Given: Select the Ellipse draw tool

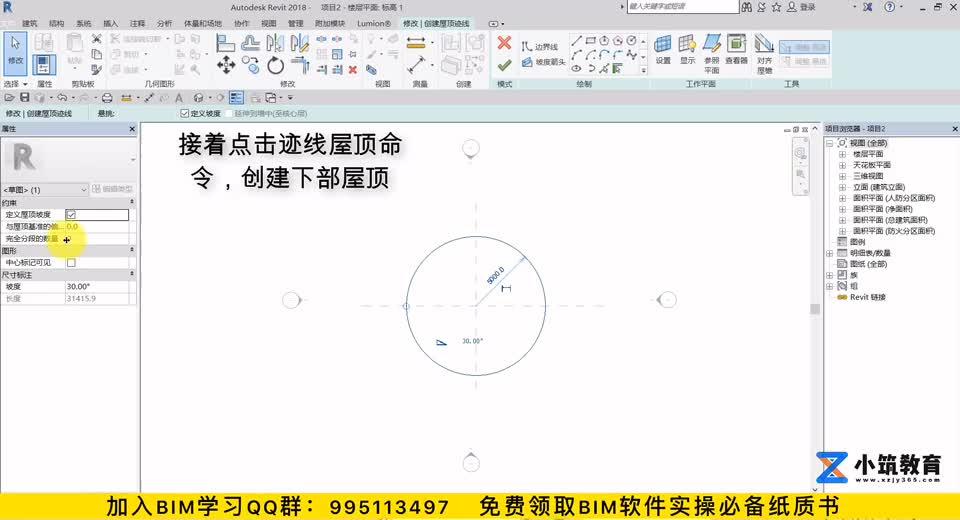Looking at the screenshot, I should [576, 68].
